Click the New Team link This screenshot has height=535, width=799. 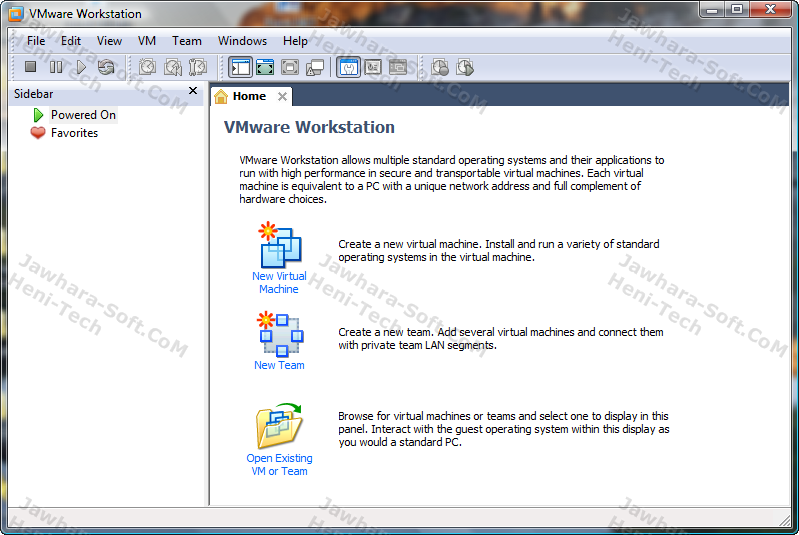coord(279,365)
